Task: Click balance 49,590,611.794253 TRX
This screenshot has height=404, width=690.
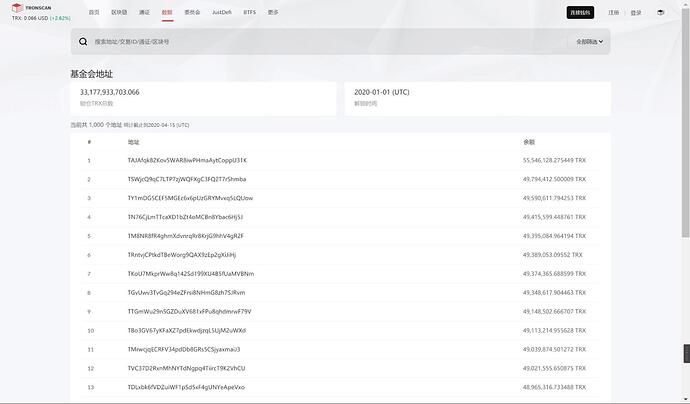Action: click(554, 198)
